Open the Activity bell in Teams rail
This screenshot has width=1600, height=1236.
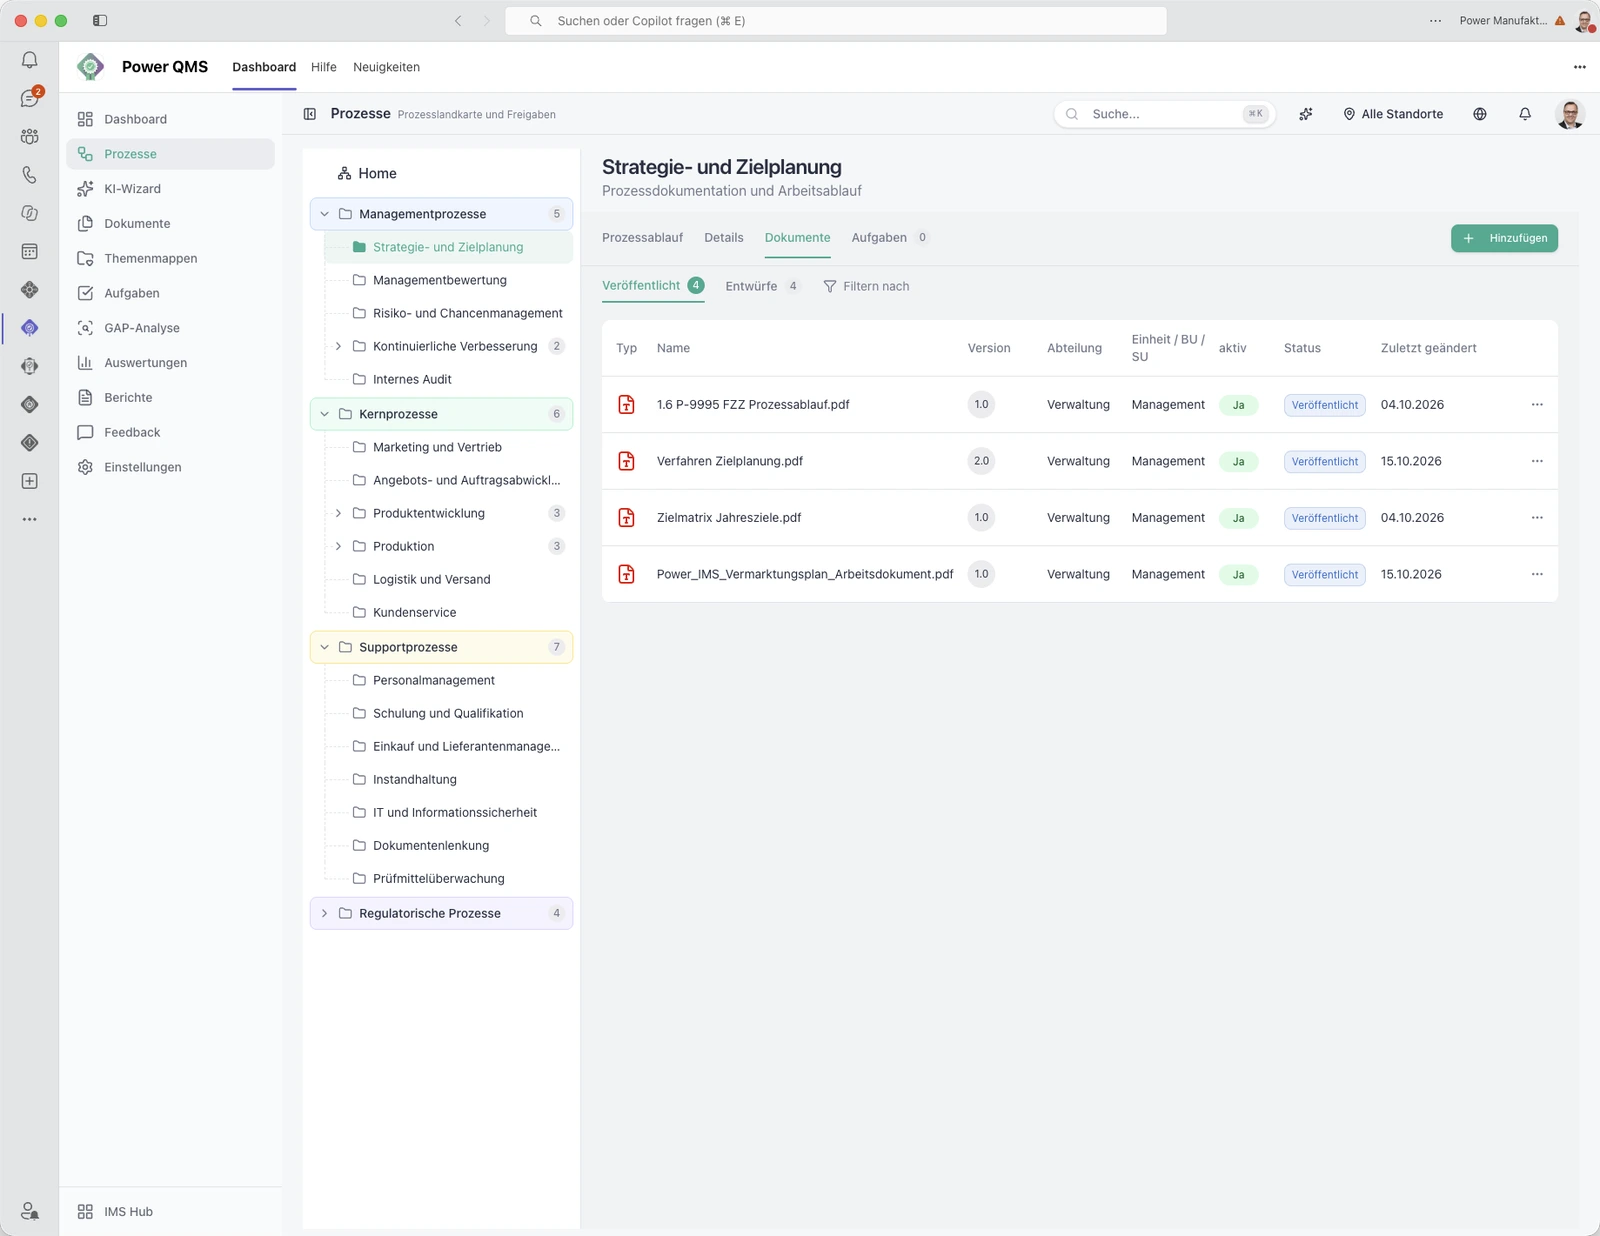click(30, 60)
